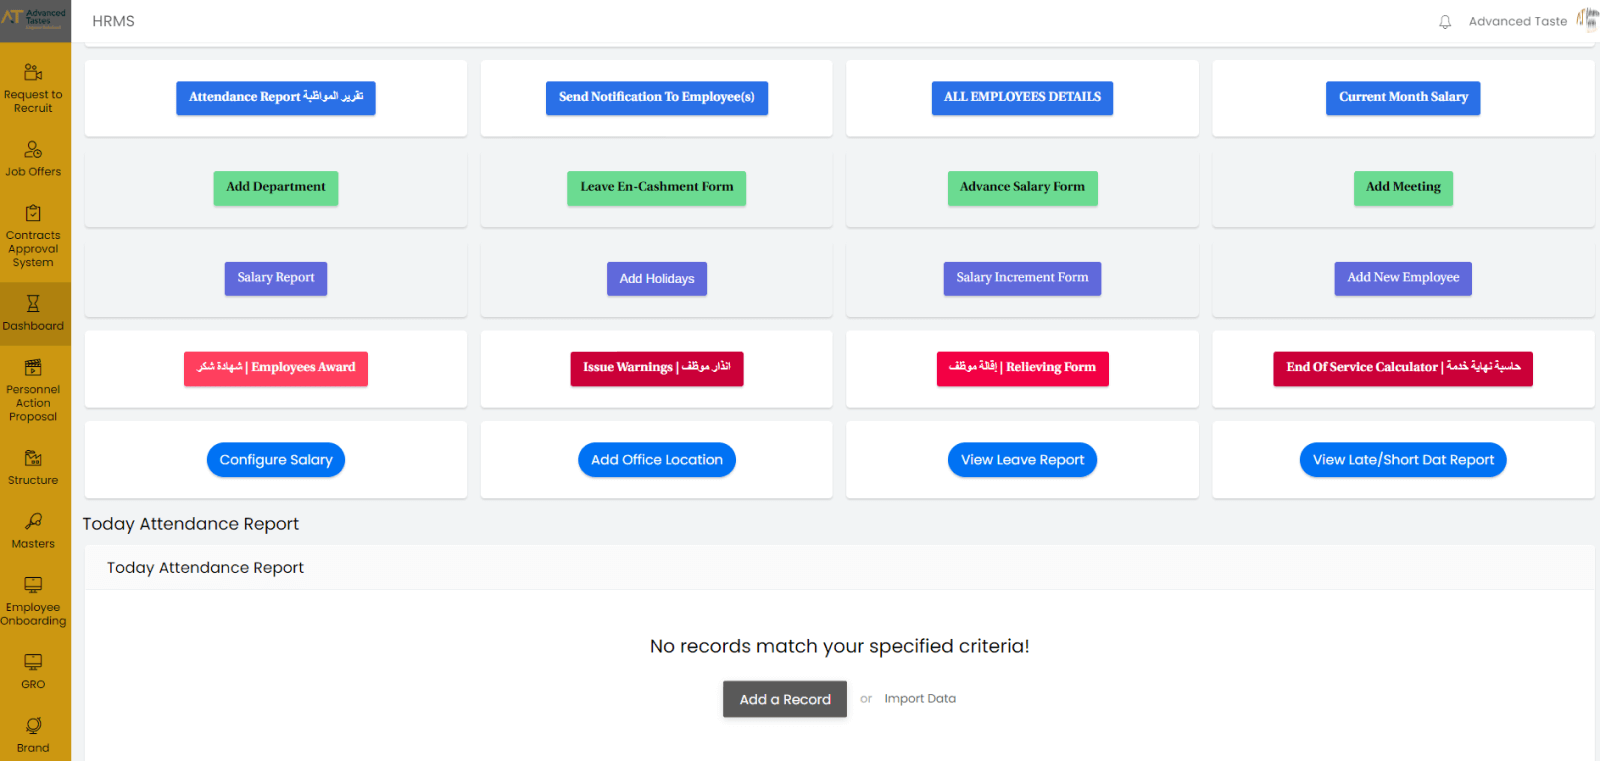Image resolution: width=1600 pixels, height=761 pixels.
Task: Click the GRO sidebar icon
Action: point(33,662)
